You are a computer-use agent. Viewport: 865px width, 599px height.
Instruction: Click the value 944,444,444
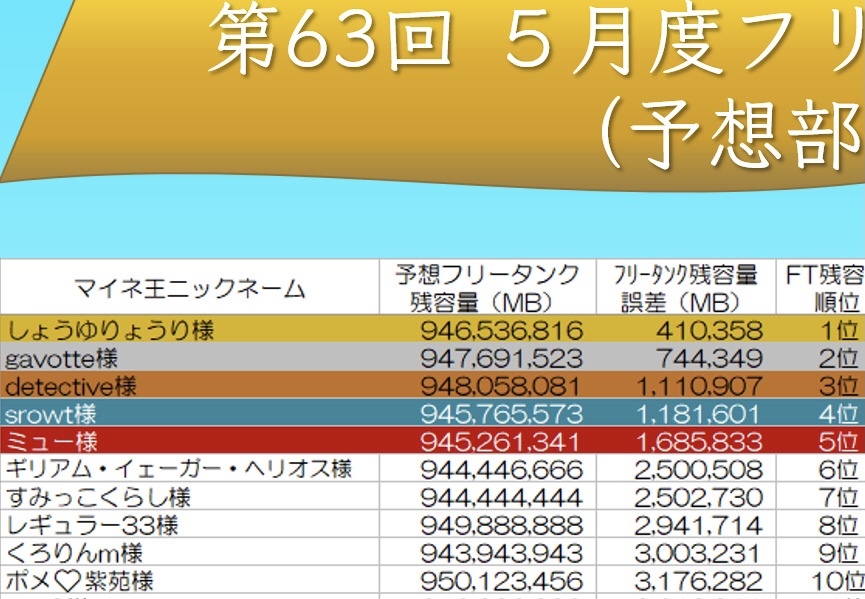coord(501,498)
